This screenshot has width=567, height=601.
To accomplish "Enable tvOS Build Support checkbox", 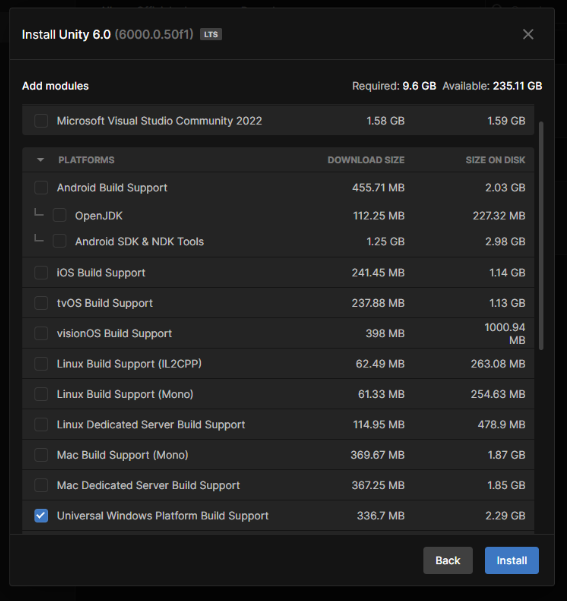I will 41,303.
